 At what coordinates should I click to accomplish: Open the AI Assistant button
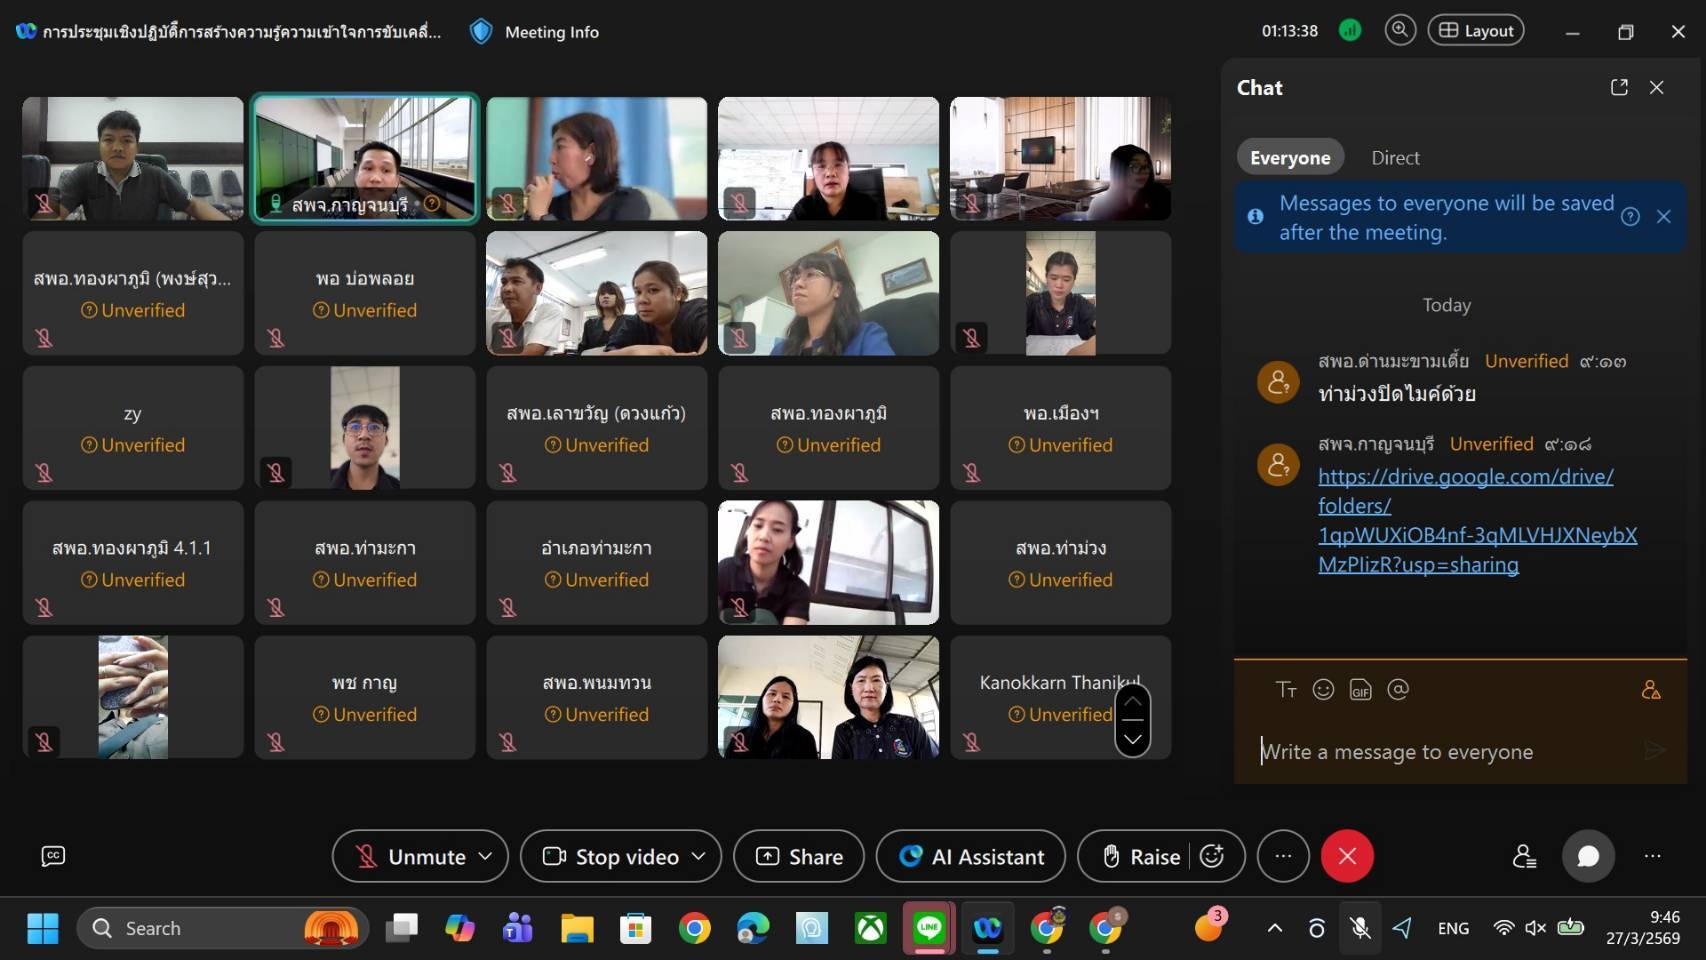970,856
